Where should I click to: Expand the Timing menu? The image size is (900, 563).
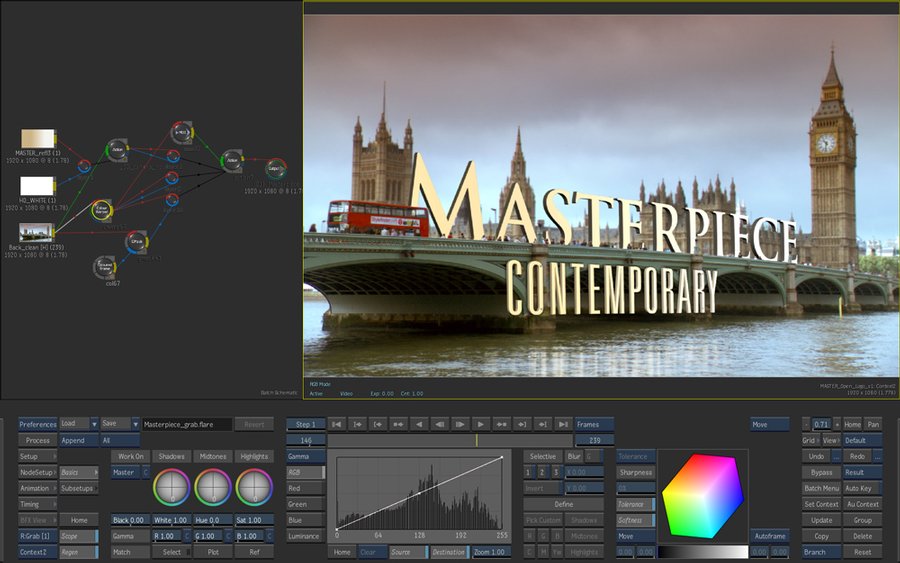(x=37, y=504)
